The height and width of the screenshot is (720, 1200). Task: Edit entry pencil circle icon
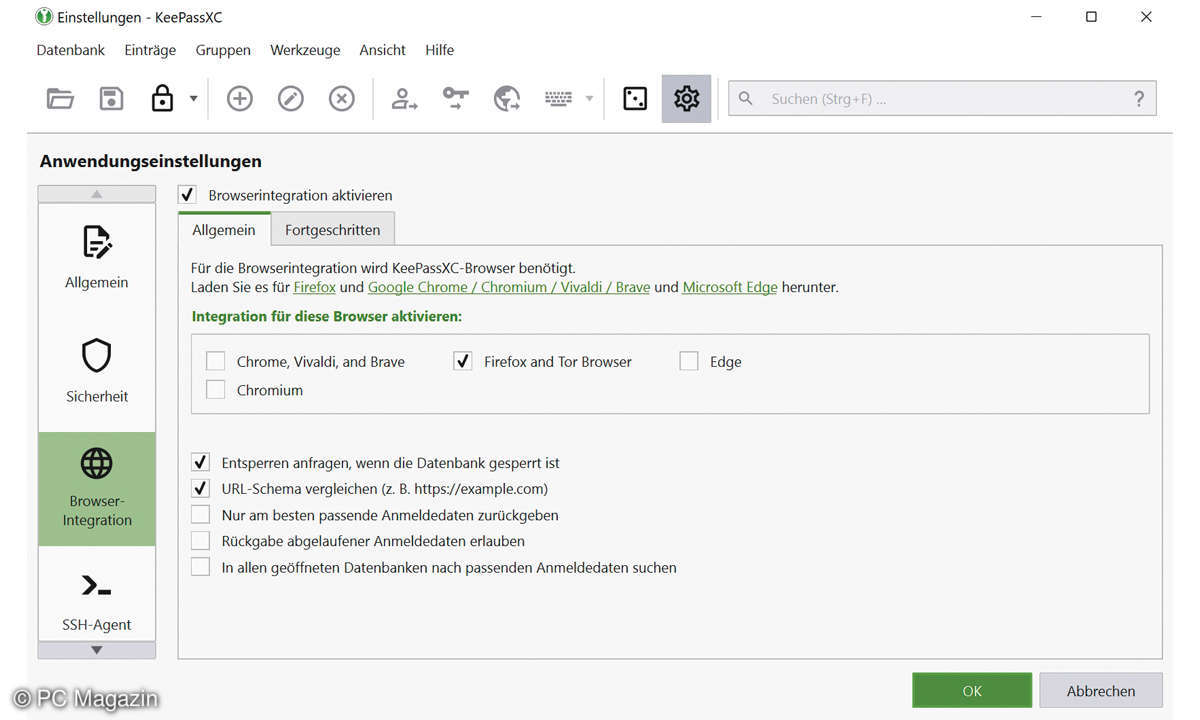point(291,99)
